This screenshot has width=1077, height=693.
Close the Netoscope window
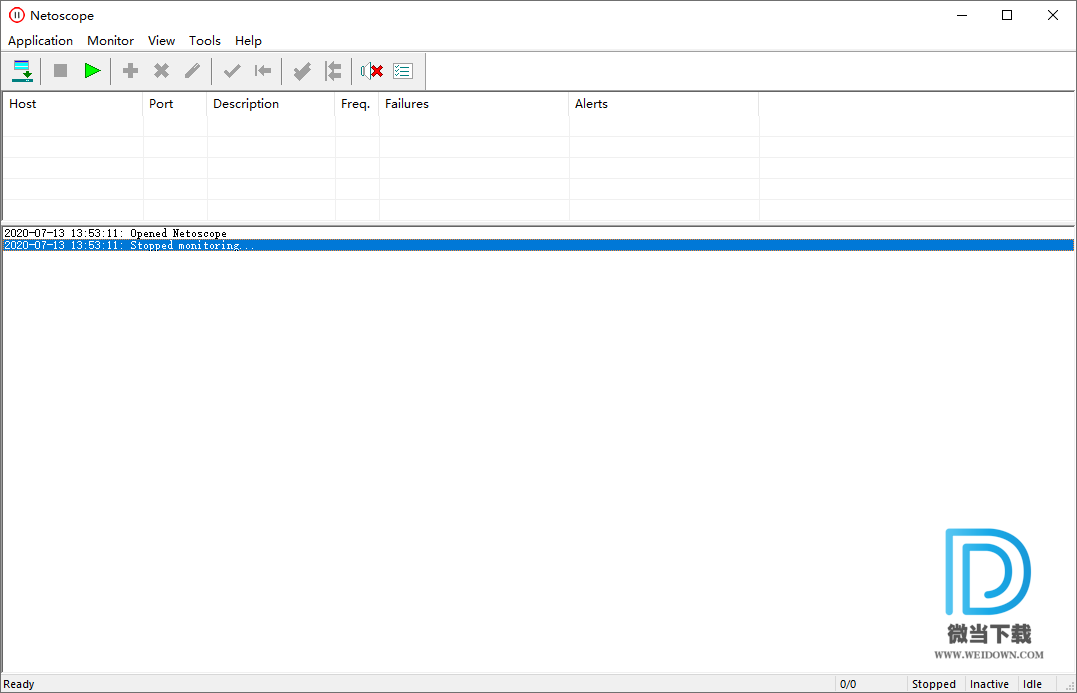pos(1053,15)
